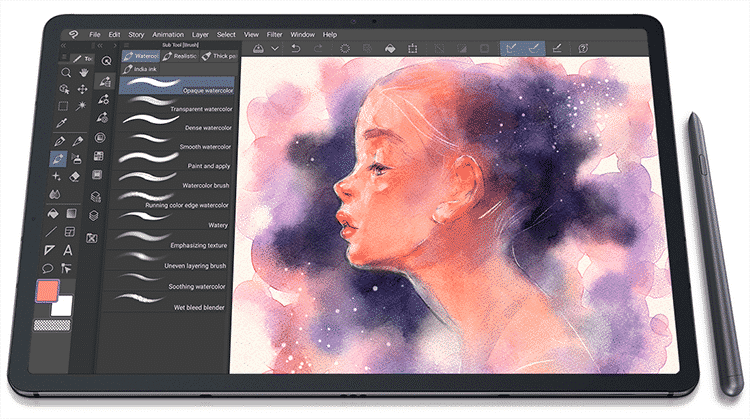Toggle Snap to Ruler
The width and height of the screenshot is (750, 419).
(511, 48)
